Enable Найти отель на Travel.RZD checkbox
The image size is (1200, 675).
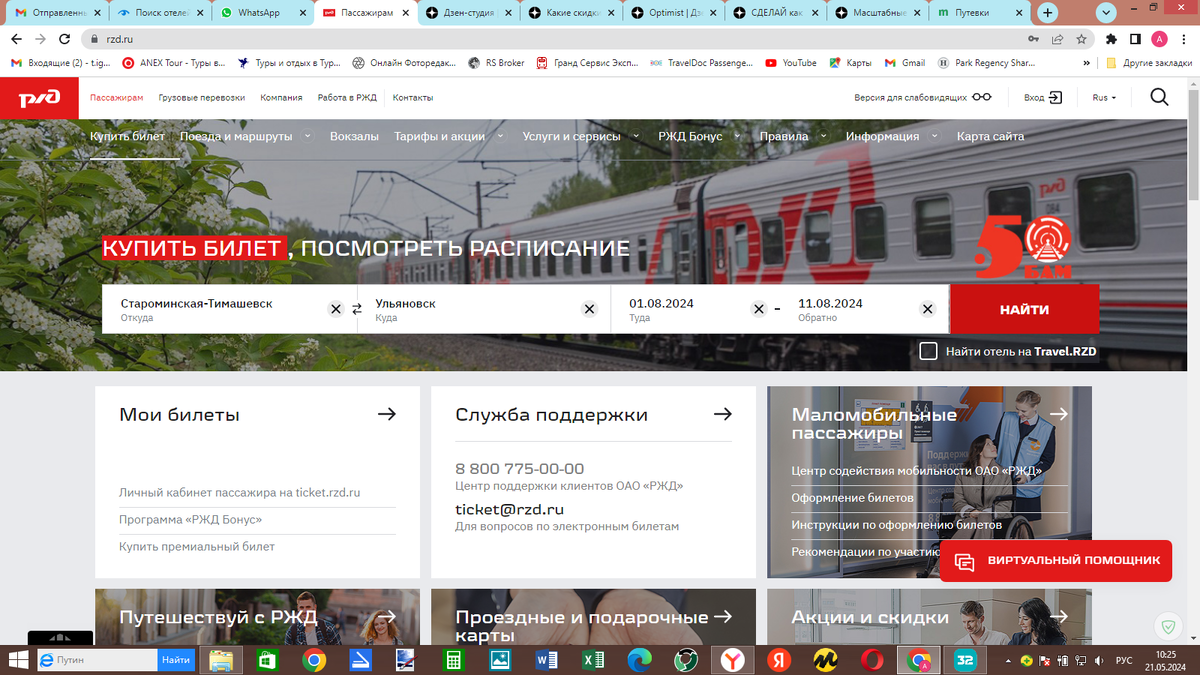coord(928,351)
